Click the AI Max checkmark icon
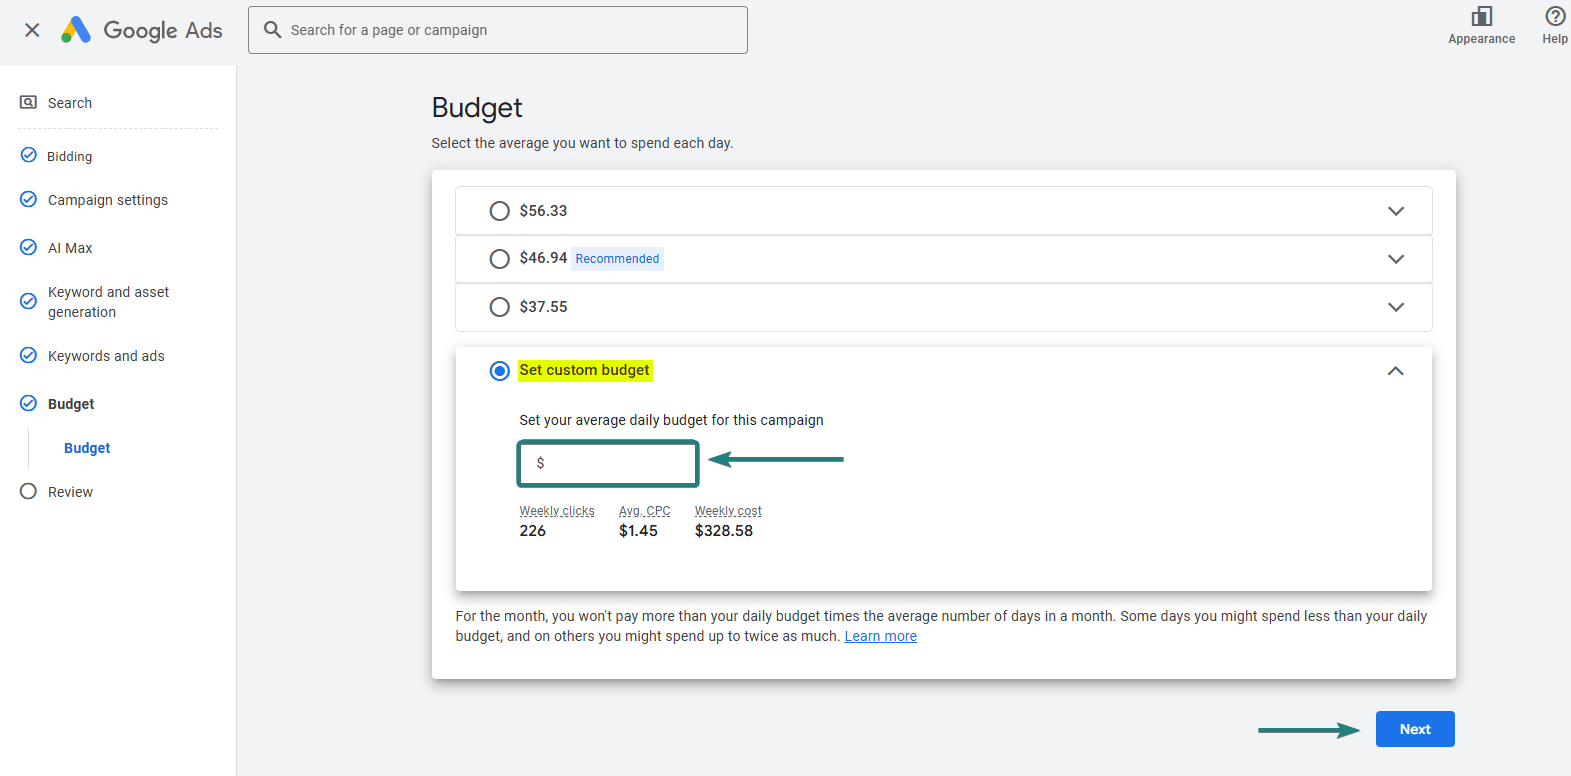This screenshot has width=1571, height=776. click(29, 248)
